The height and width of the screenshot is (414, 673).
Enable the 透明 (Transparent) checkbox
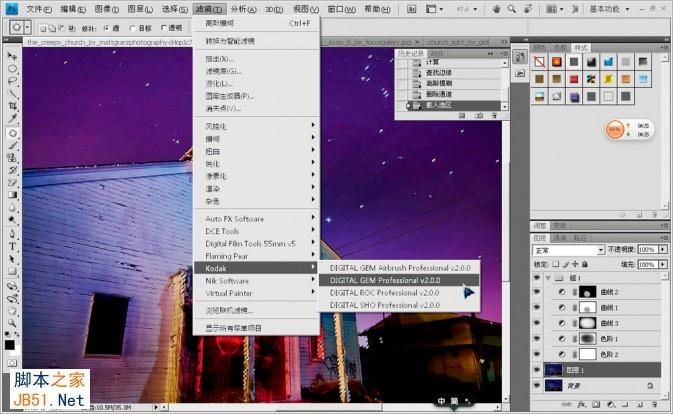164,28
